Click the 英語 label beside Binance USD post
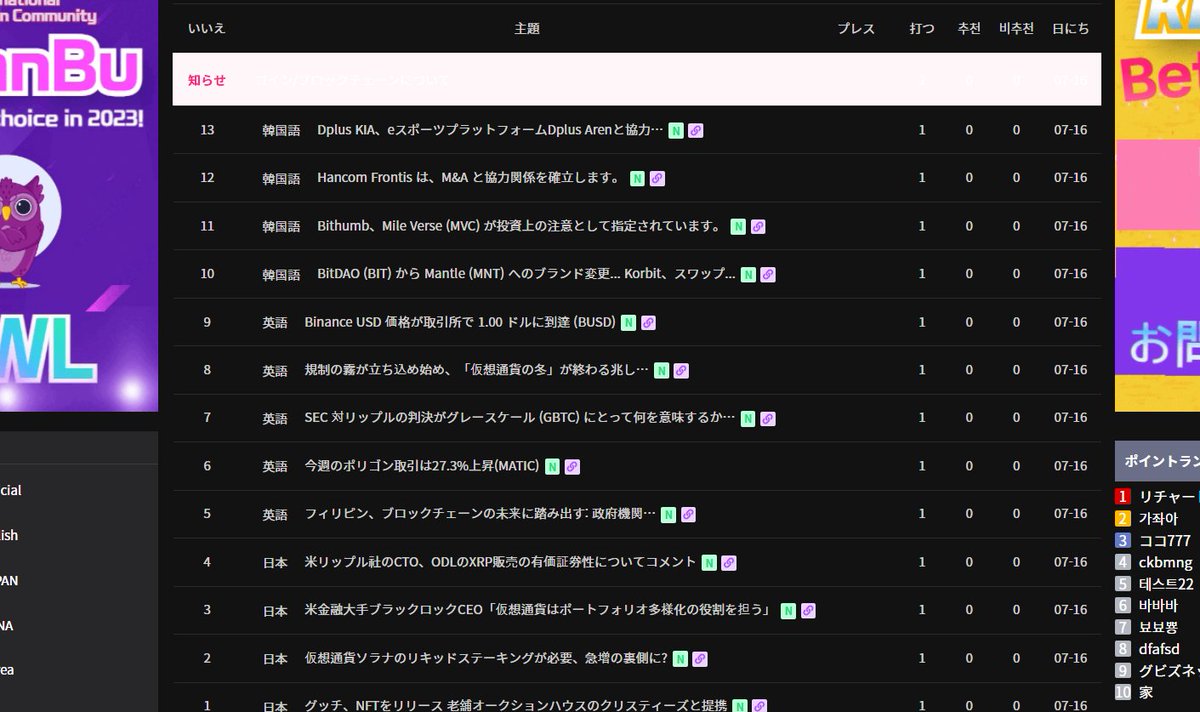The width and height of the screenshot is (1200, 712). coord(275,323)
